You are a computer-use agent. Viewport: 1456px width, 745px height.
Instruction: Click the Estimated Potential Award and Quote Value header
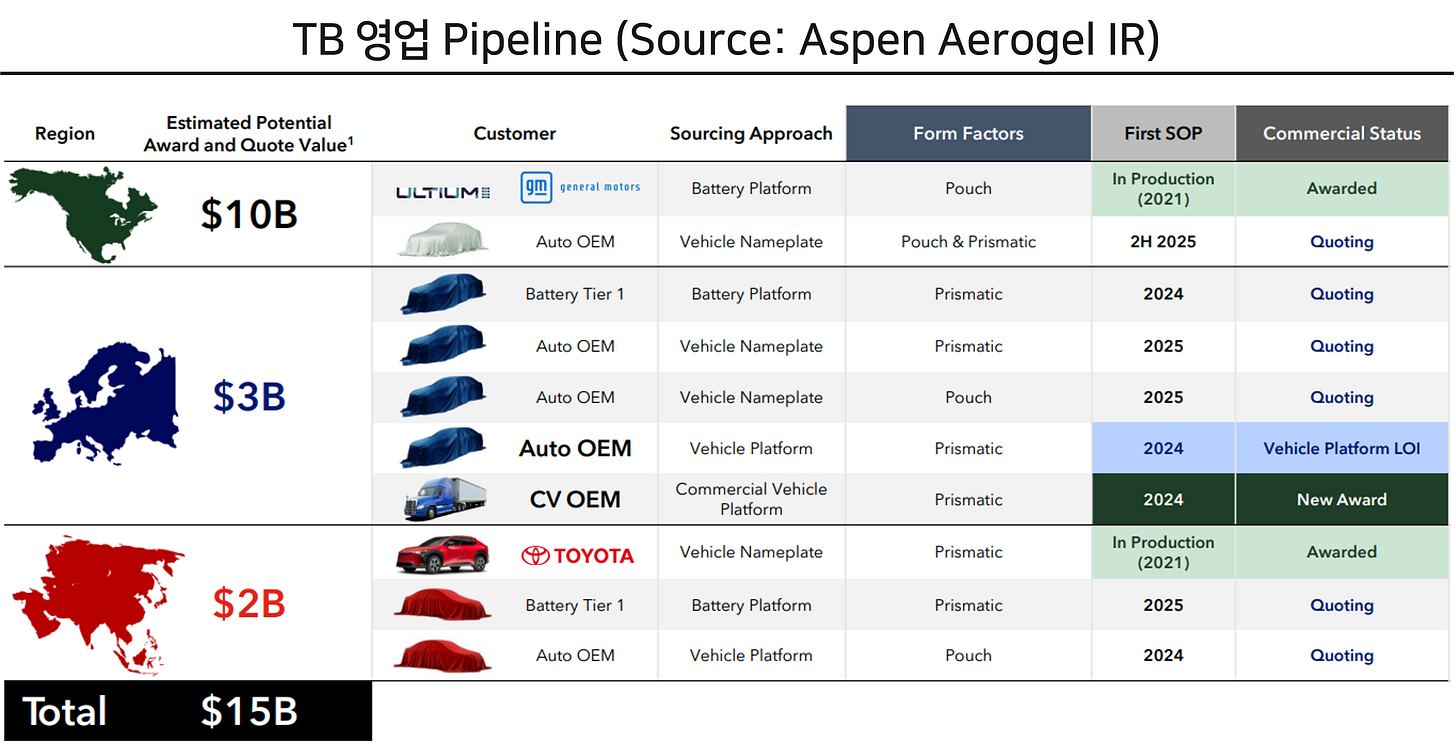click(x=249, y=134)
